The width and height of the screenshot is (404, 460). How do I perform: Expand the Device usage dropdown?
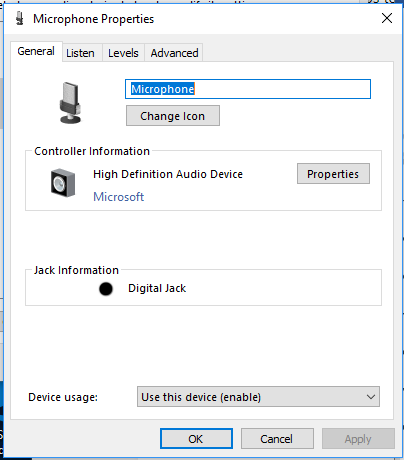pyautogui.click(x=258, y=397)
